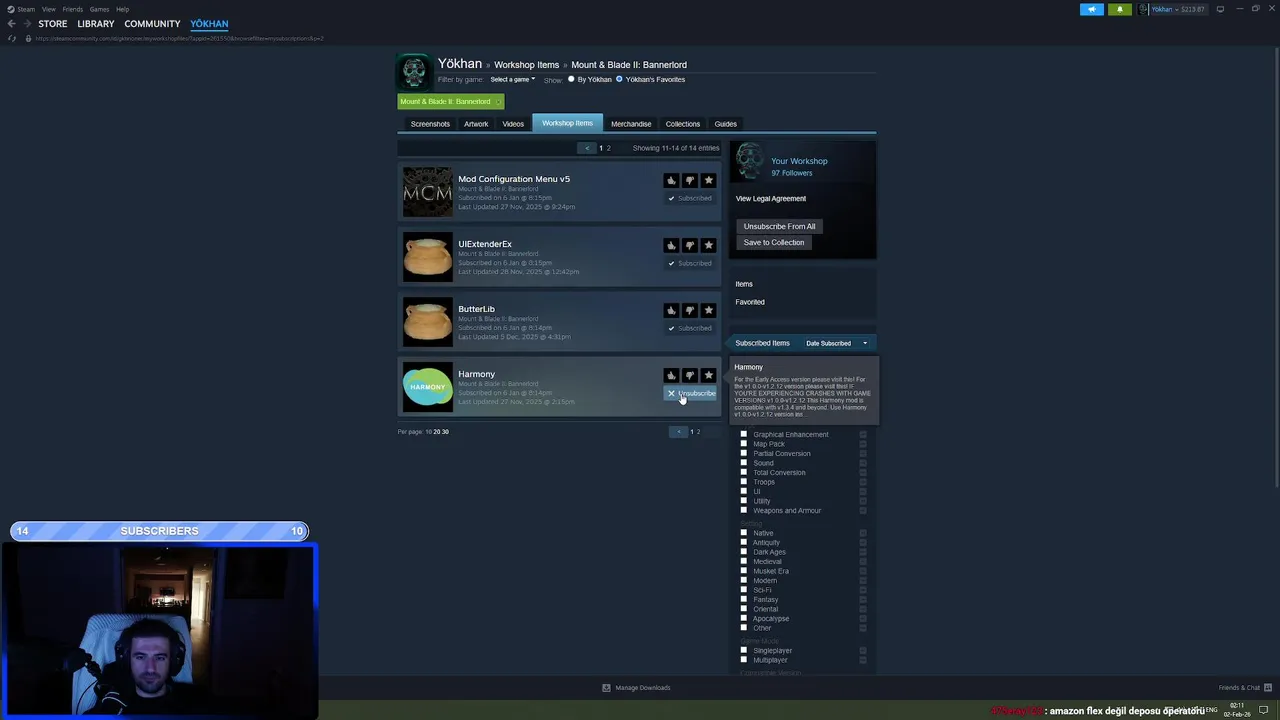Open View Legal Agreement link
The height and width of the screenshot is (720, 1280).
771,198
